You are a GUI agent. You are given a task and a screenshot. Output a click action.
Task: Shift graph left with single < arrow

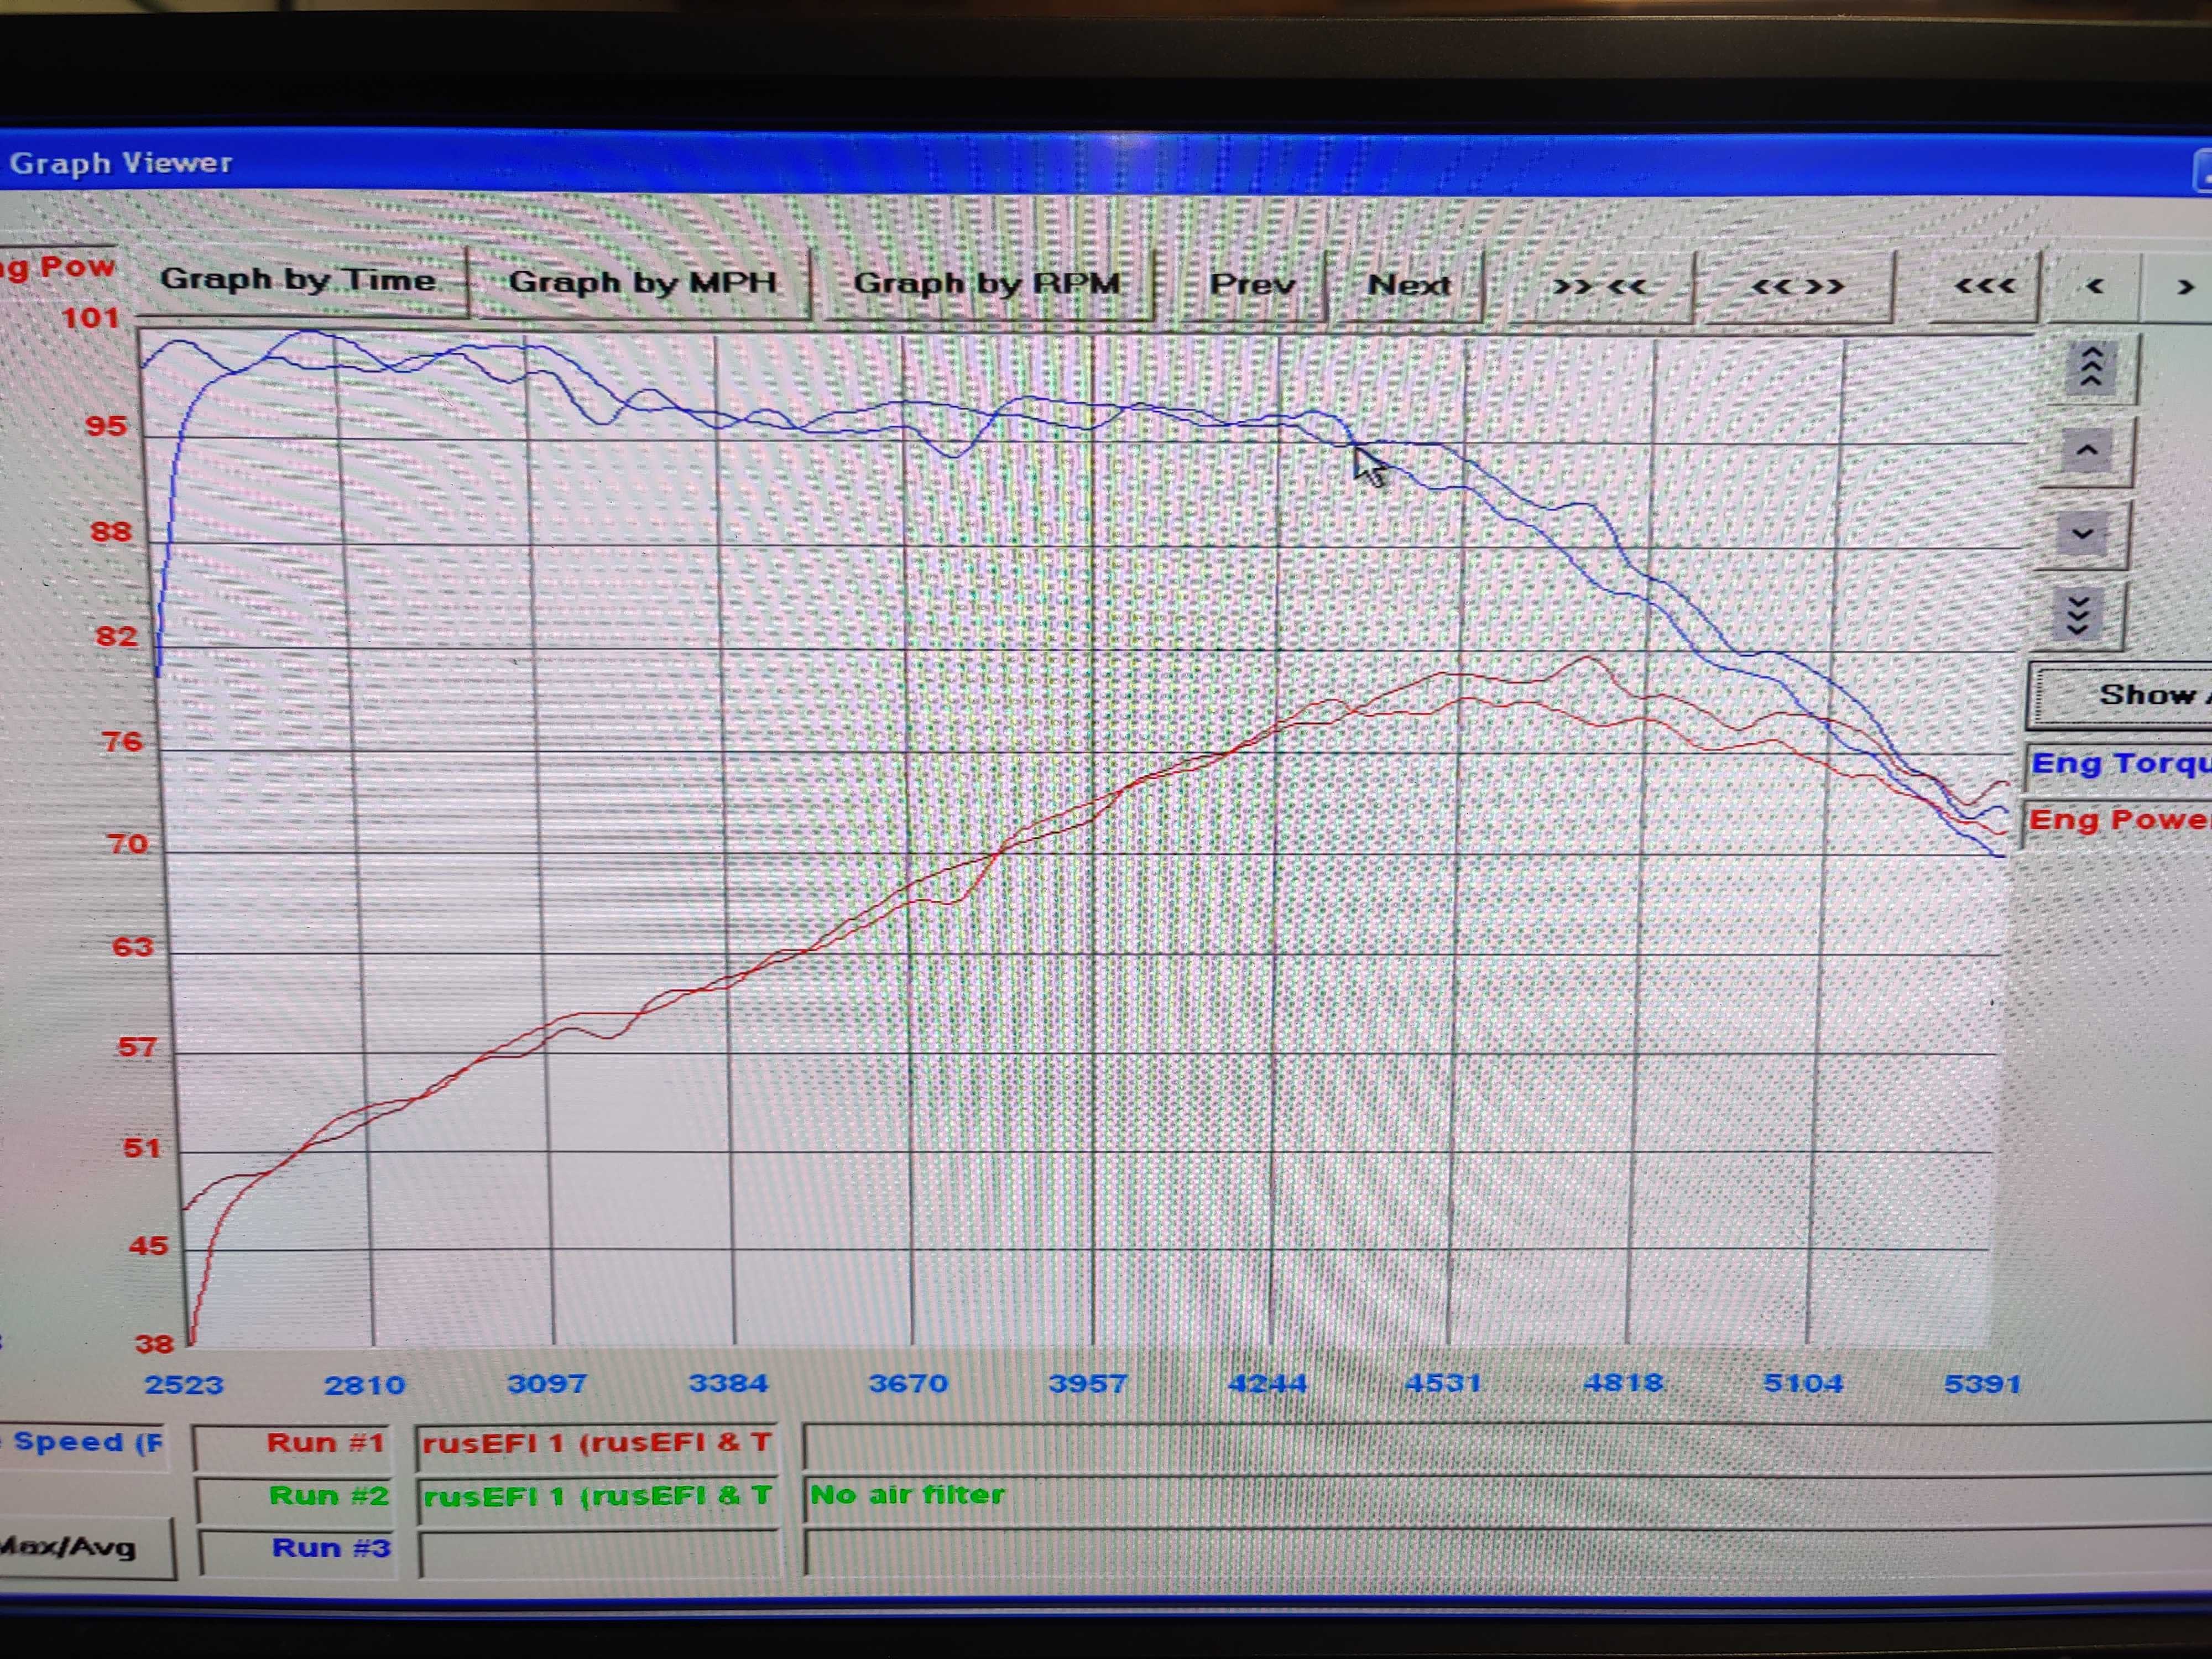(2094, 287)
